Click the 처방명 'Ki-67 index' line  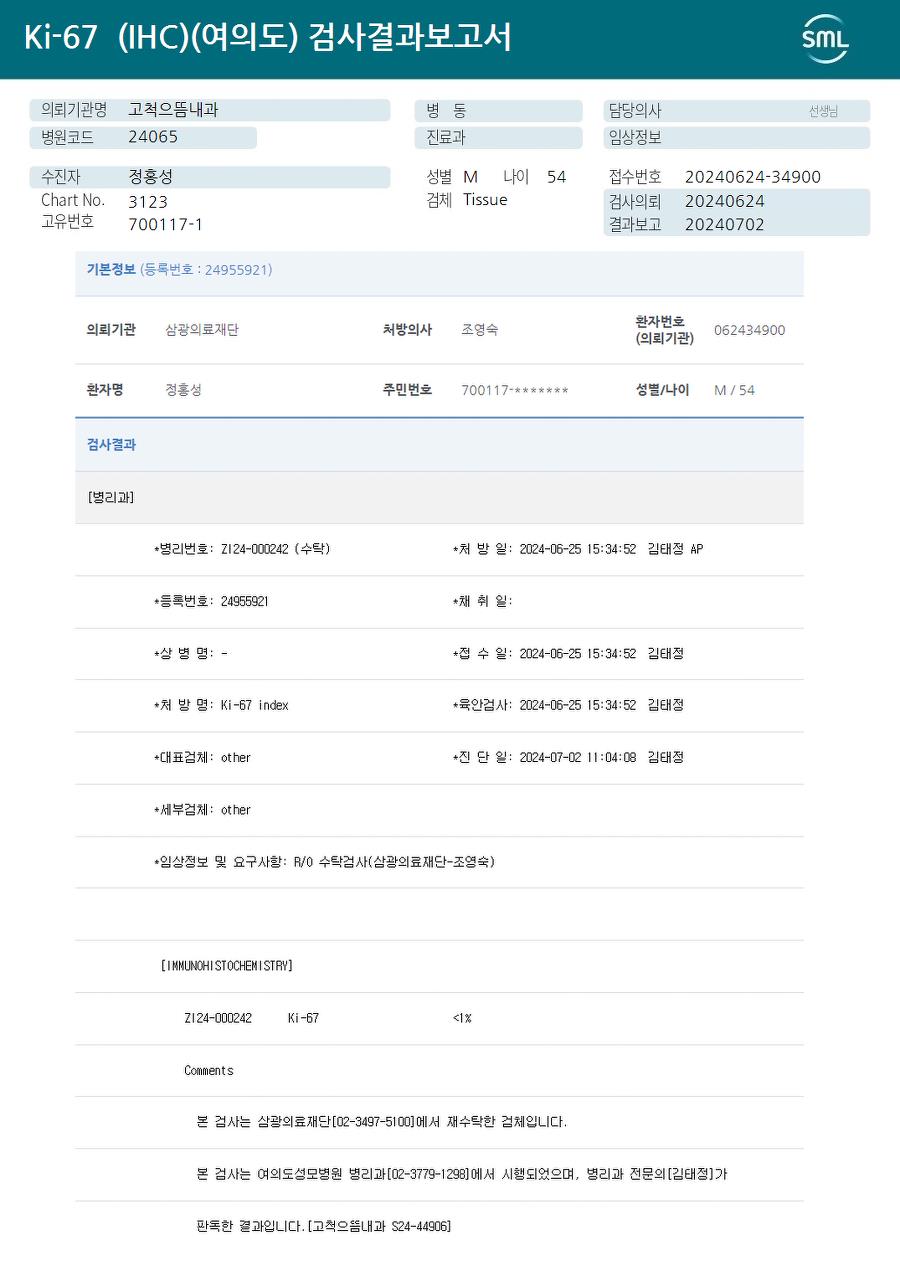pyautogui.click(x=220, y=705)
